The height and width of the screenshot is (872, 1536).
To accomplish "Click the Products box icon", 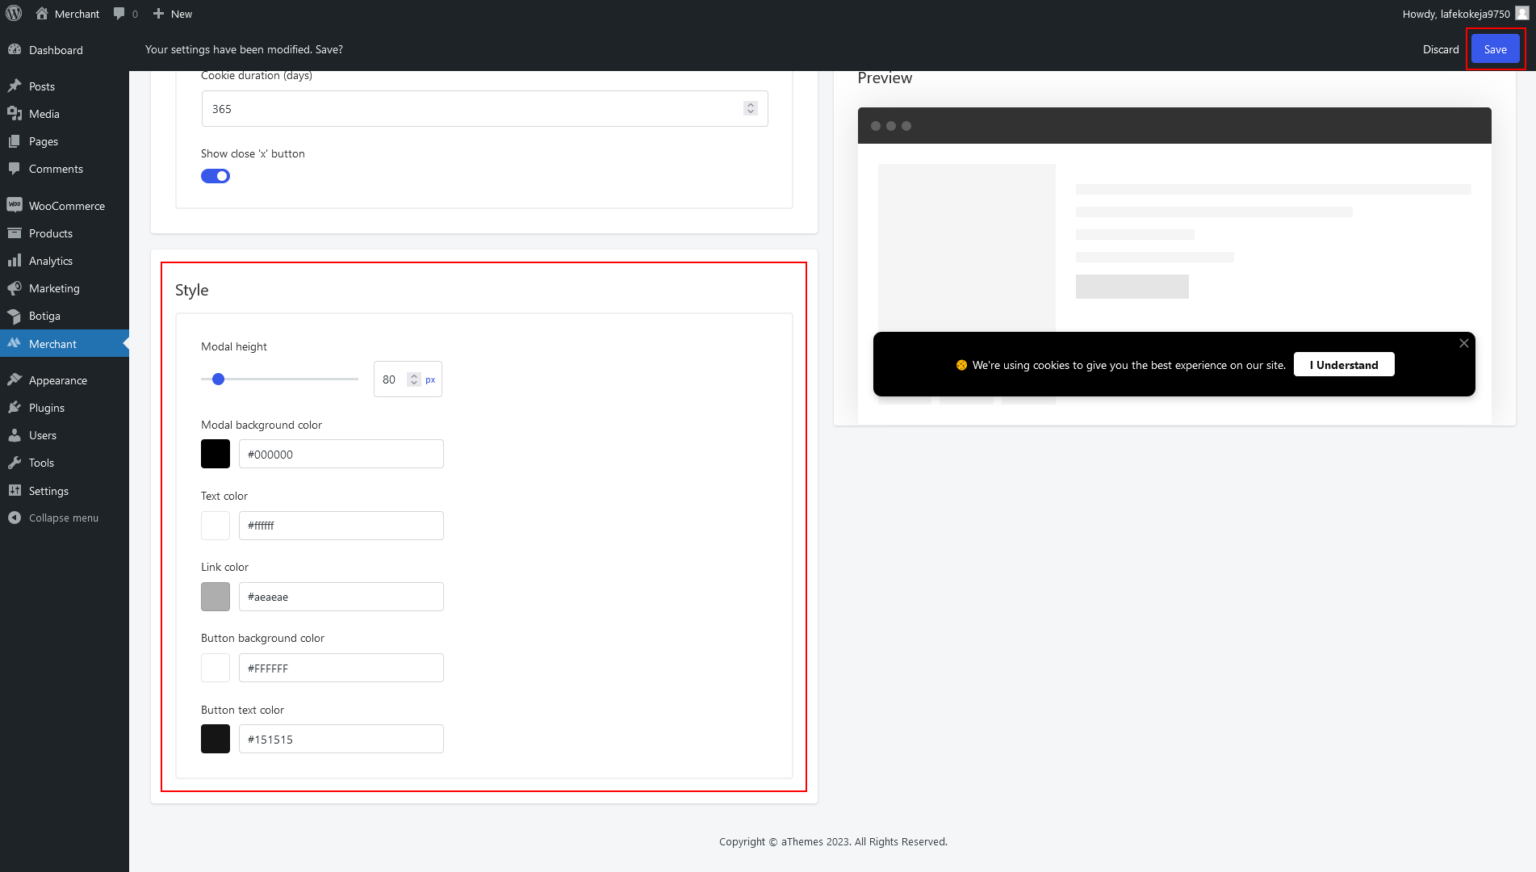I will coord(14,233).
